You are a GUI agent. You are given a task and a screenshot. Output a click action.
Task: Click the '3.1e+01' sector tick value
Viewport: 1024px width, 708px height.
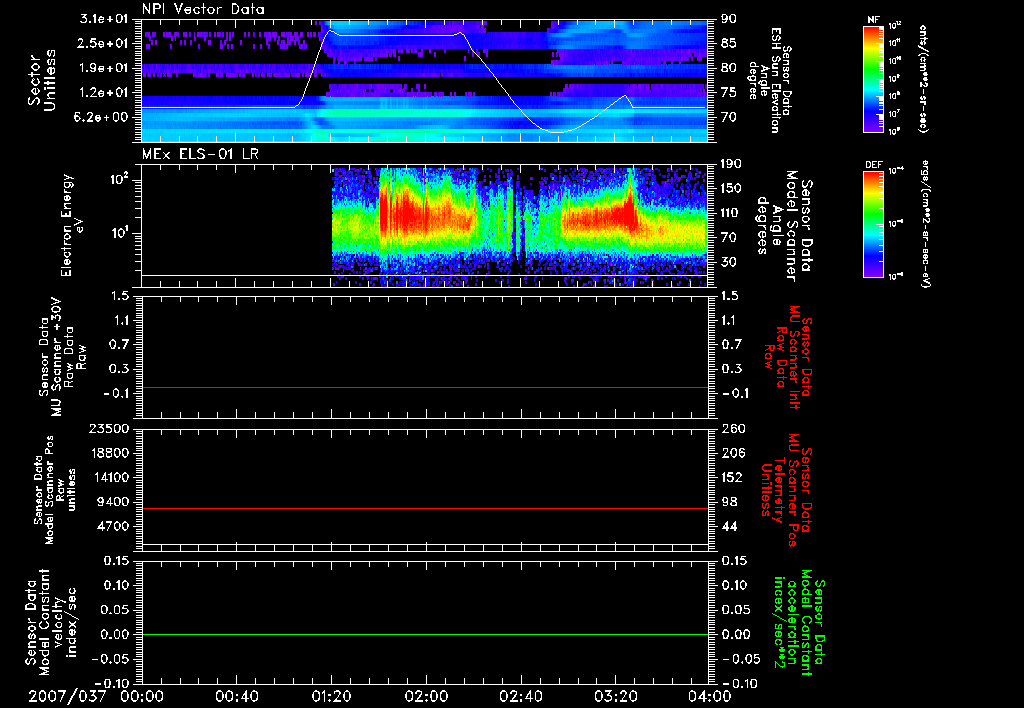coord(104,19)
